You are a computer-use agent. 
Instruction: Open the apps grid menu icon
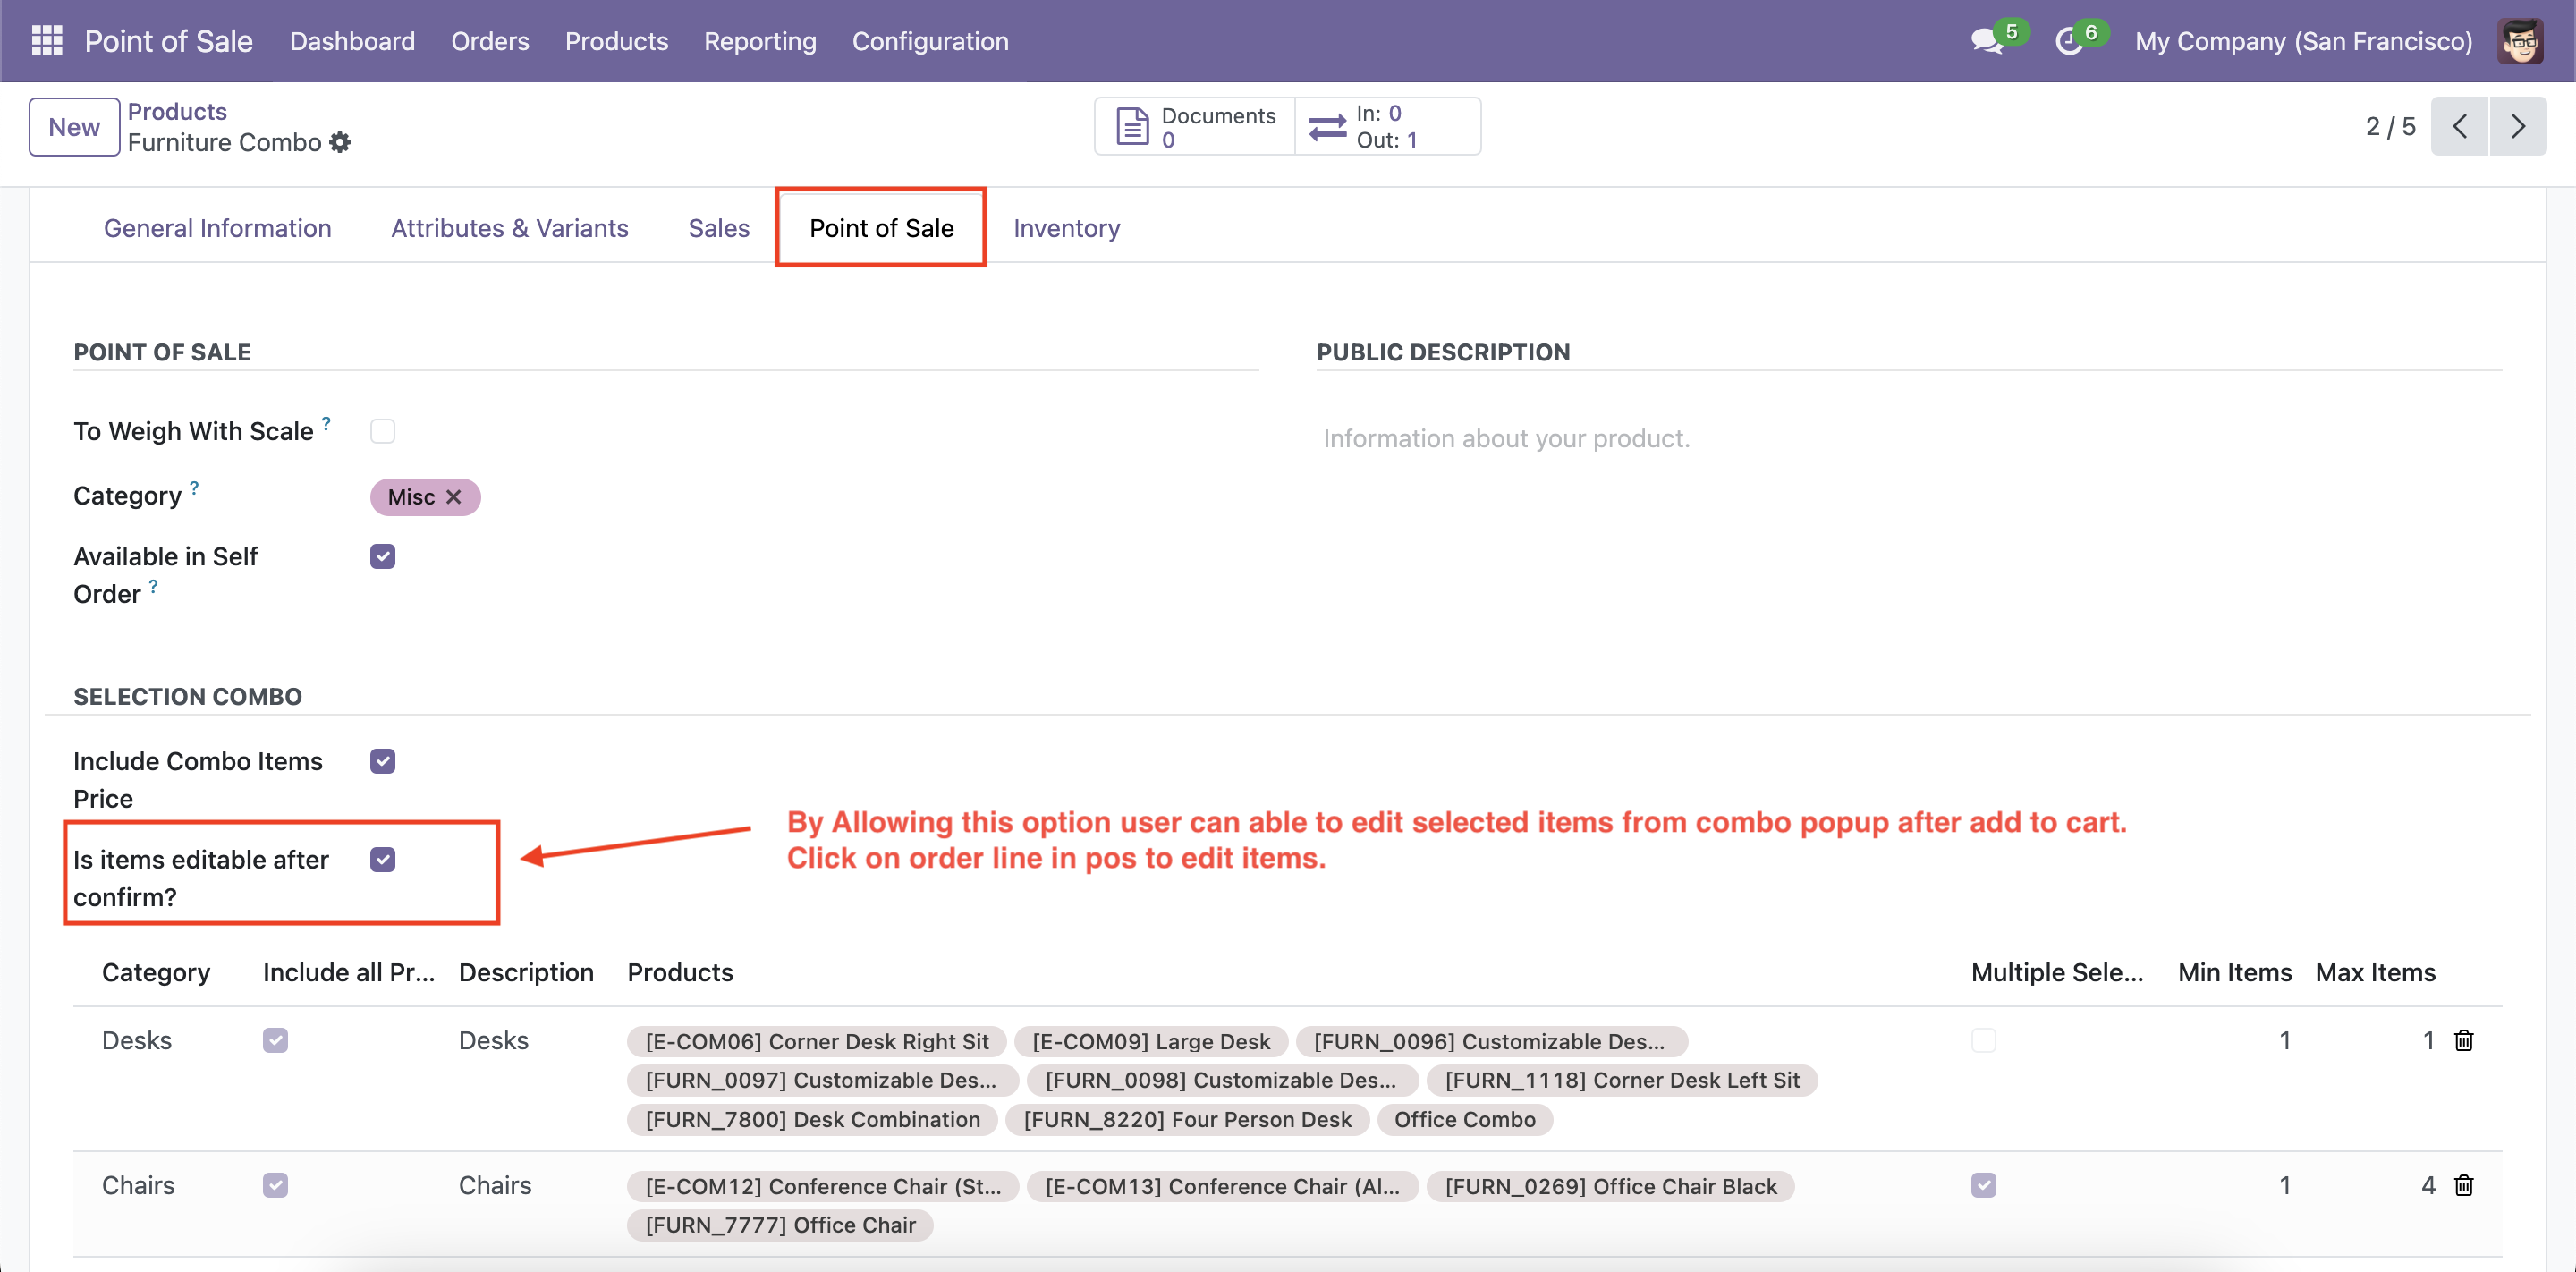[x=46, y=41]
